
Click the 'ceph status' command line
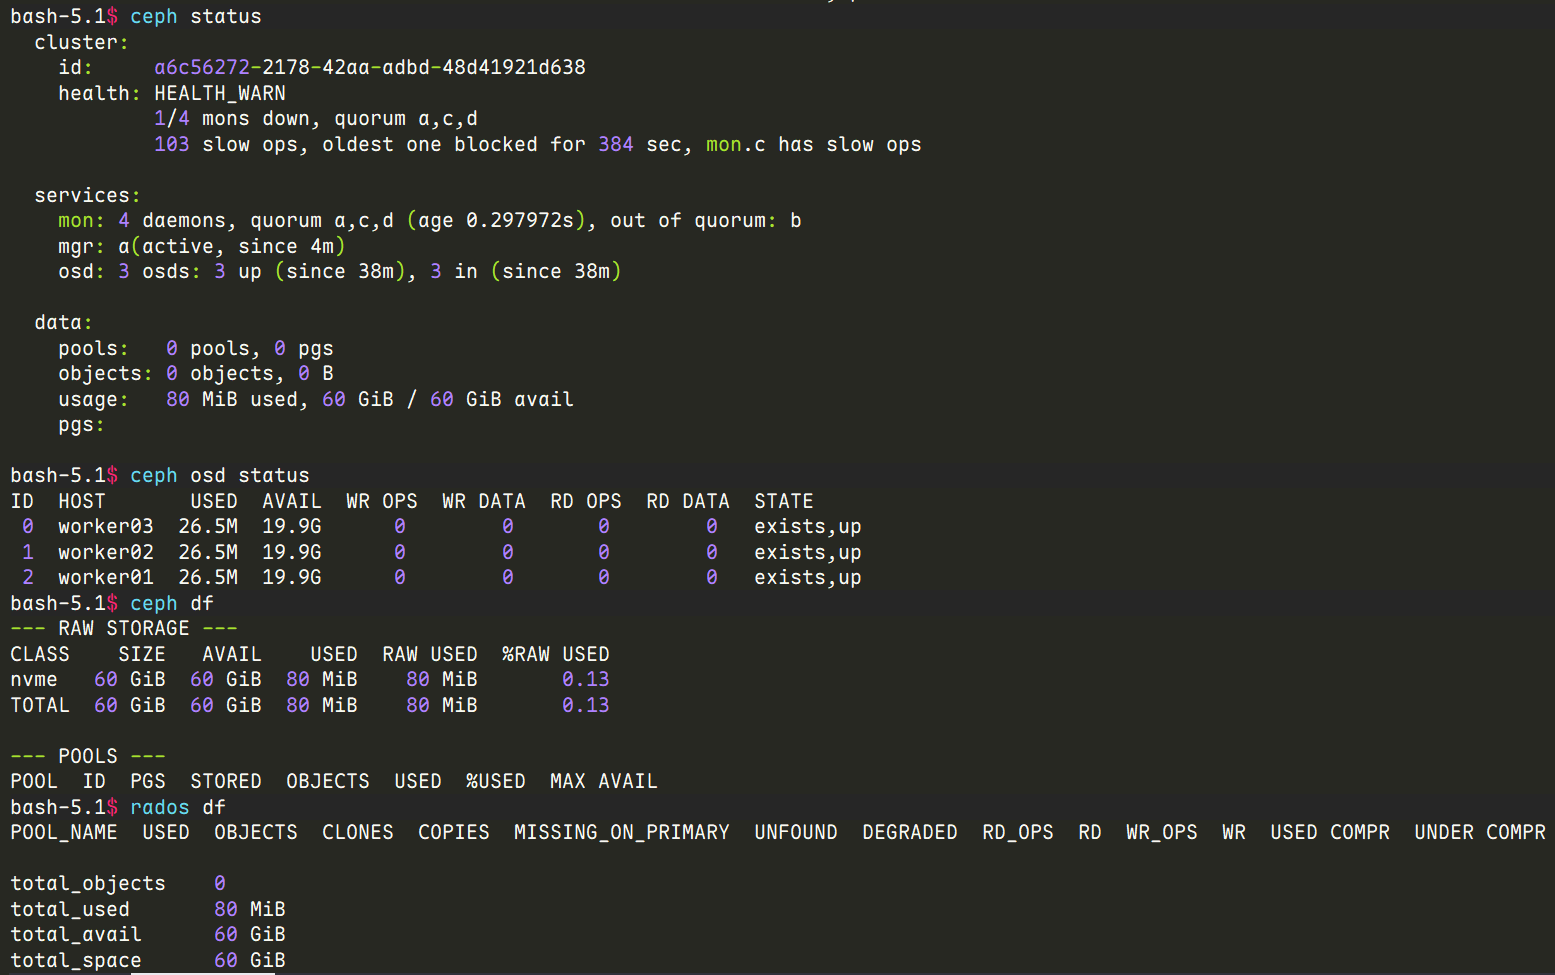click(x=195, y=17)
